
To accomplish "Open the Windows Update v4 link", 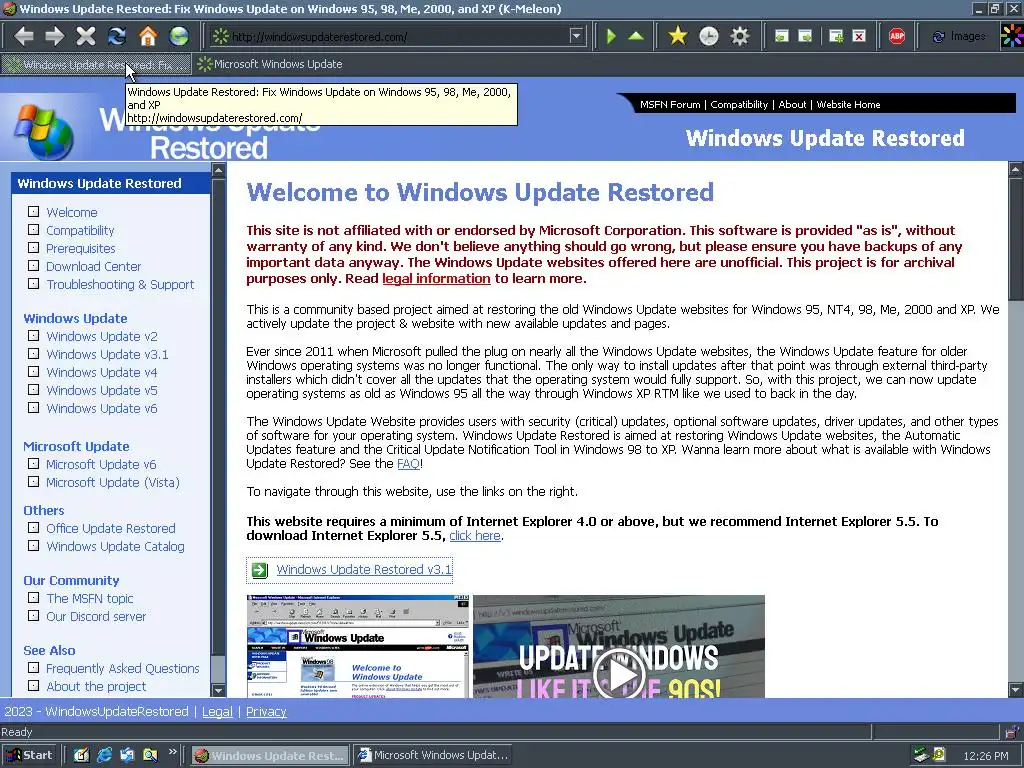I will [x=102, y=372].
